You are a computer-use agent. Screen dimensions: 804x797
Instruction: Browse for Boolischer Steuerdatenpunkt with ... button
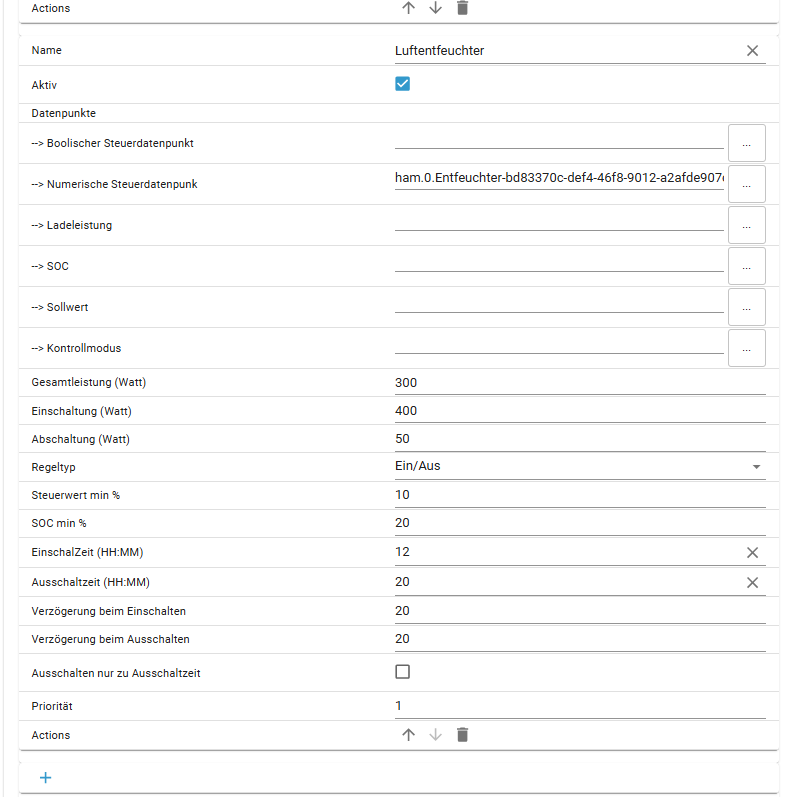coord(746,144)
